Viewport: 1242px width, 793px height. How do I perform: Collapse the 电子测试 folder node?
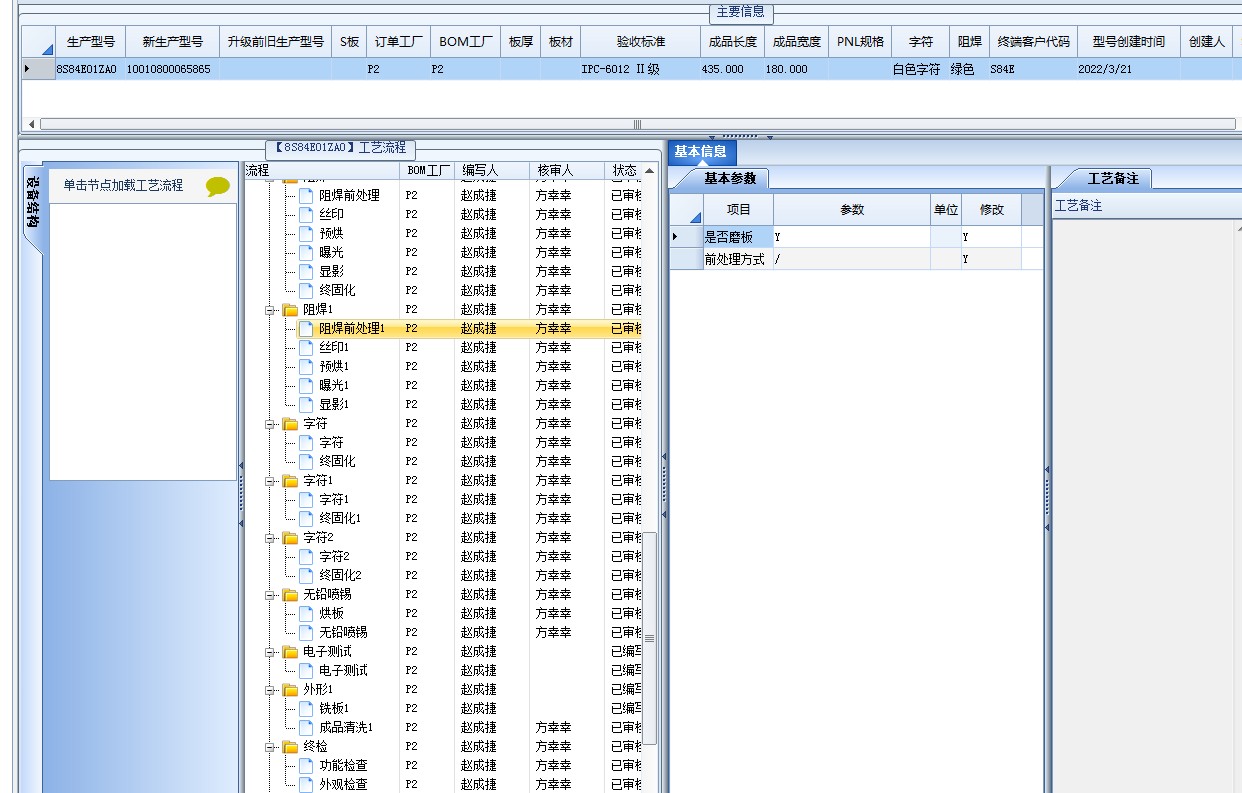coord(270,651)
